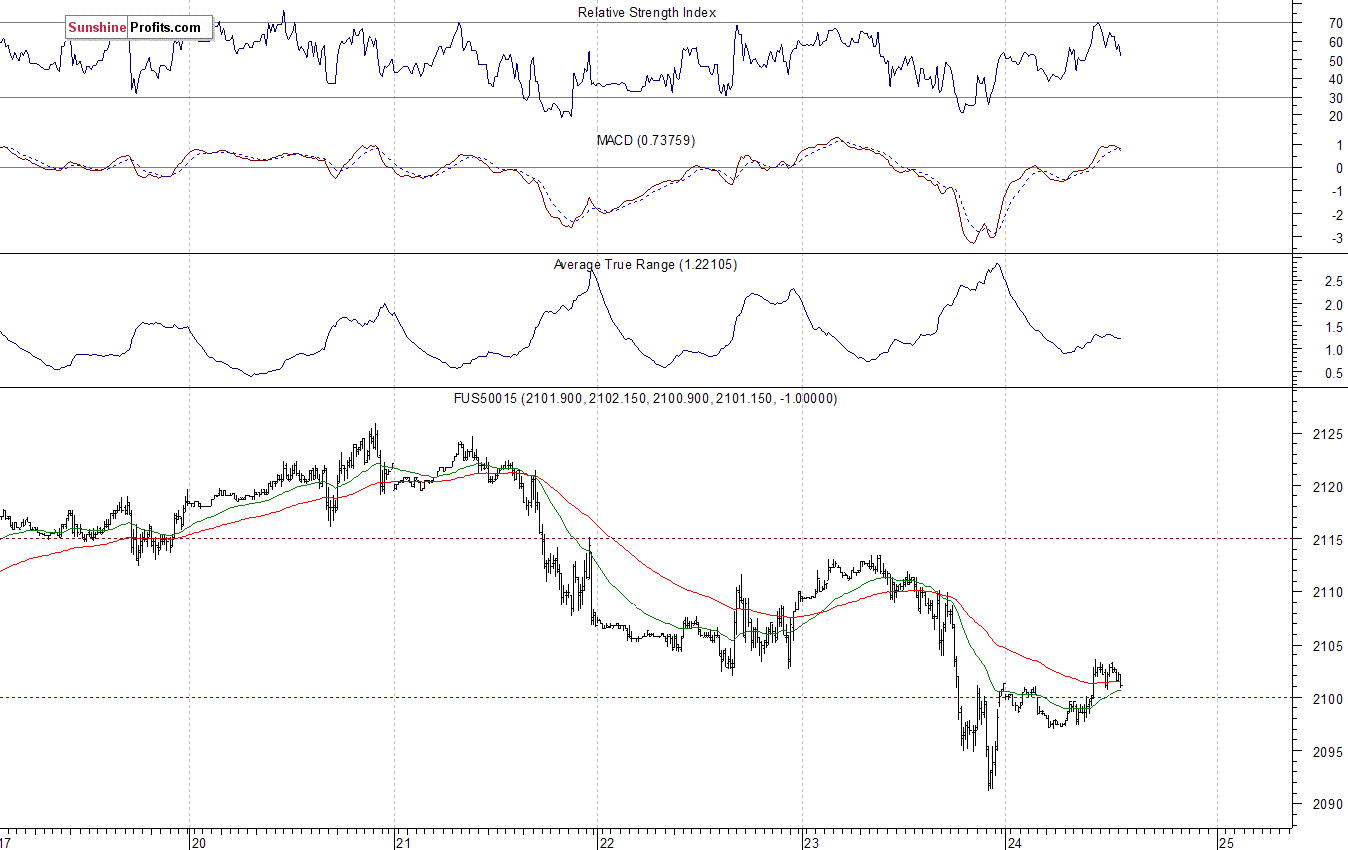This screenshot has height=850, width=1348.
Task: Select the 2125 price axis label
Action: [1327, 435]
